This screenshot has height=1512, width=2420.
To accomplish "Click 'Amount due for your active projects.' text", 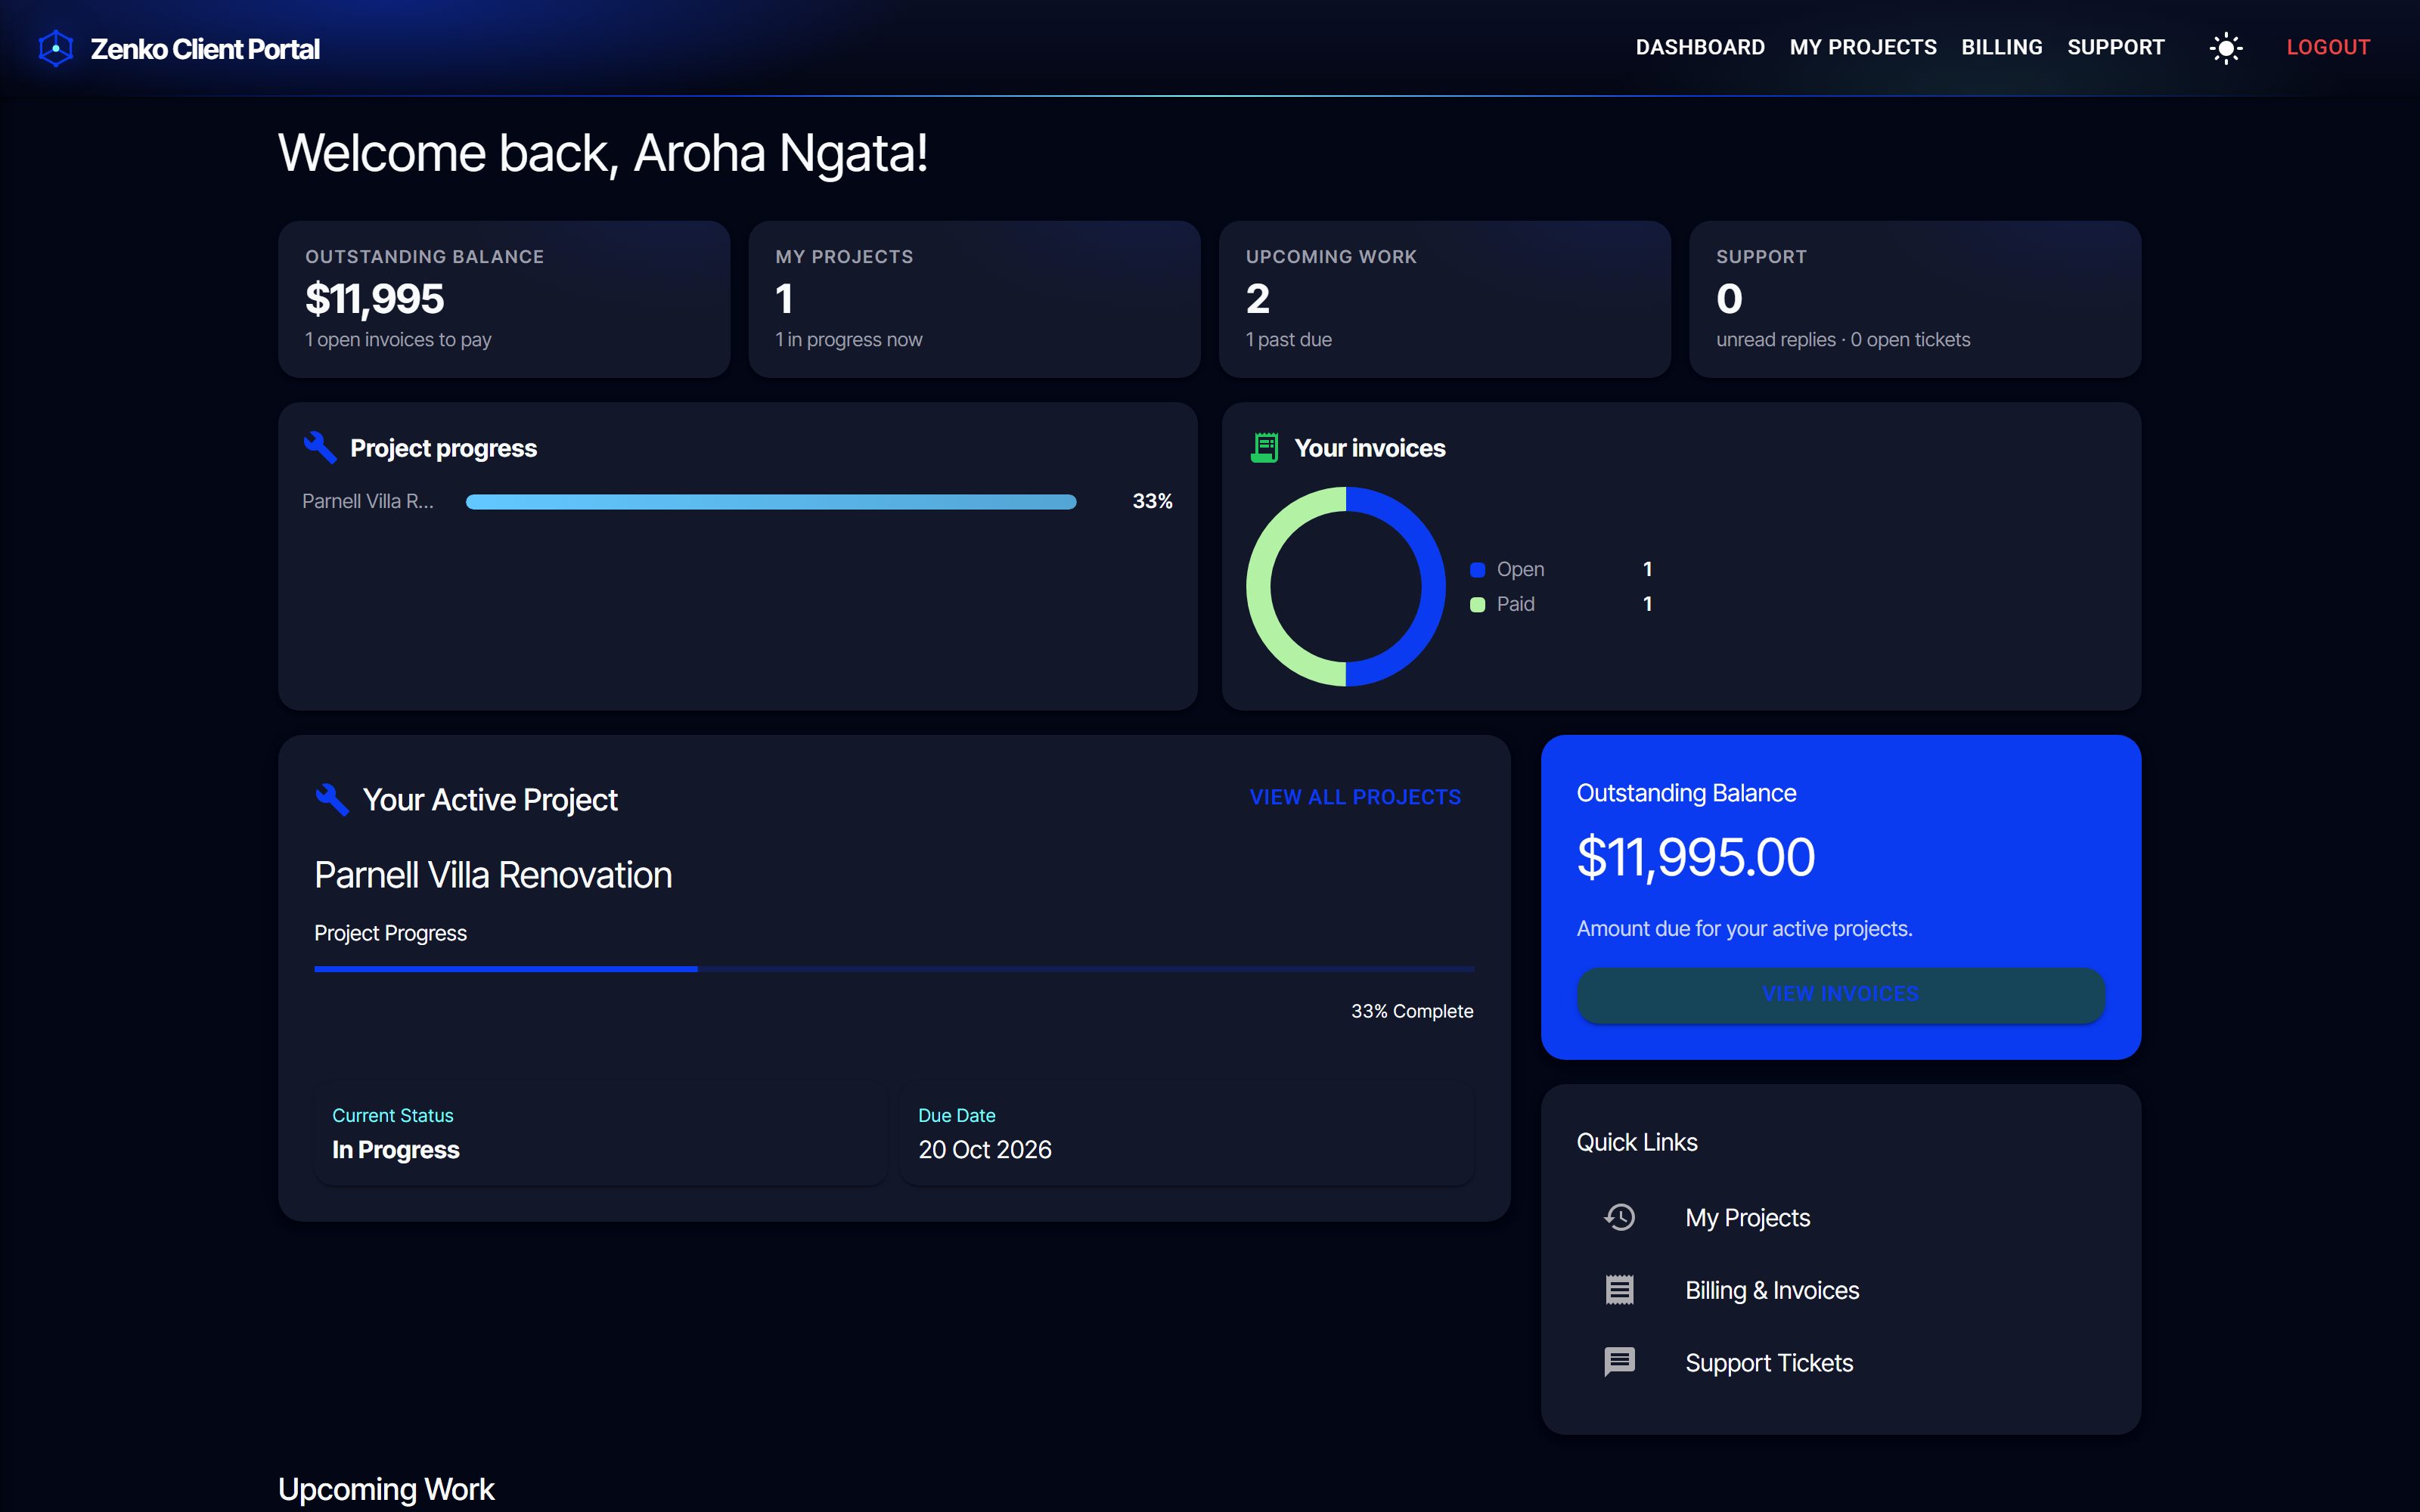I will (1744, 929).
